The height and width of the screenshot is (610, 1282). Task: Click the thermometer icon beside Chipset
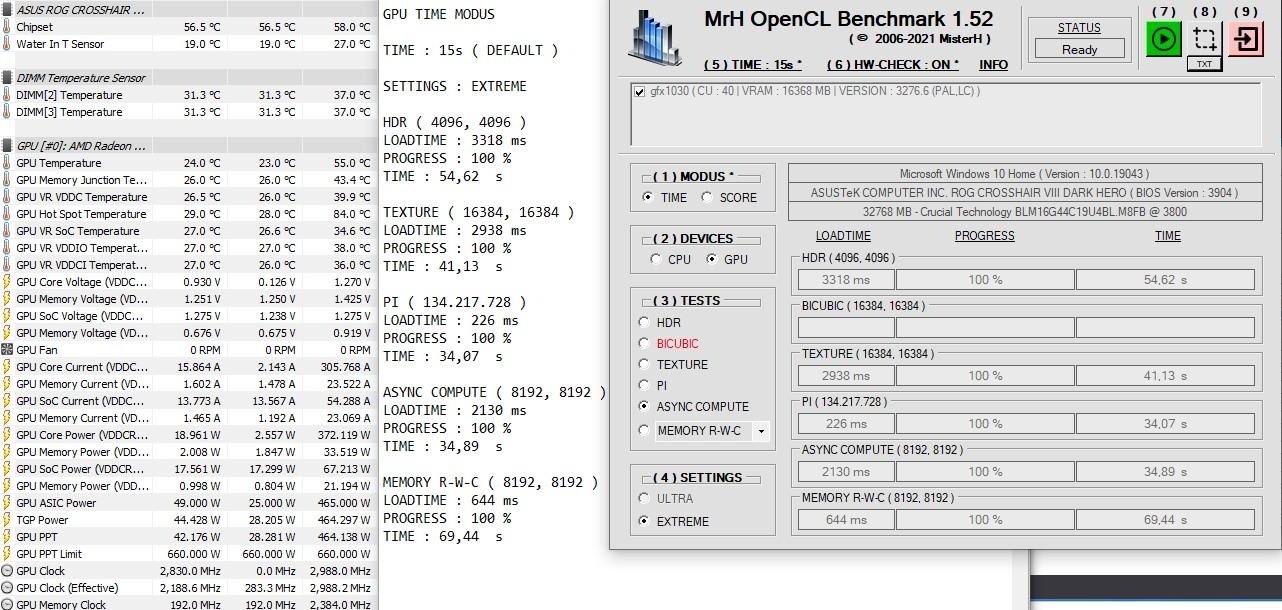point(7,27)
